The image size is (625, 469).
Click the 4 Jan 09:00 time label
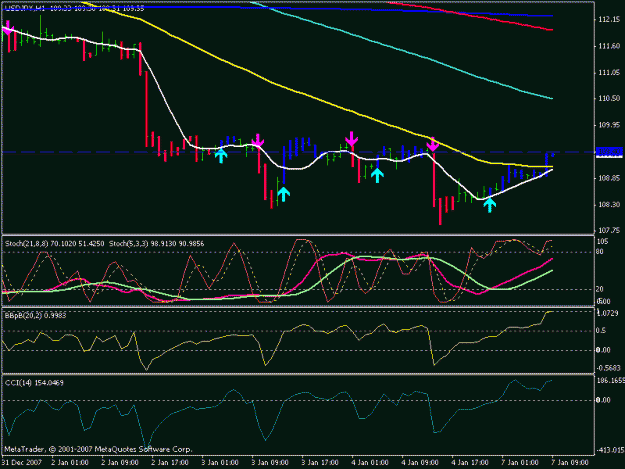(420, 463)
